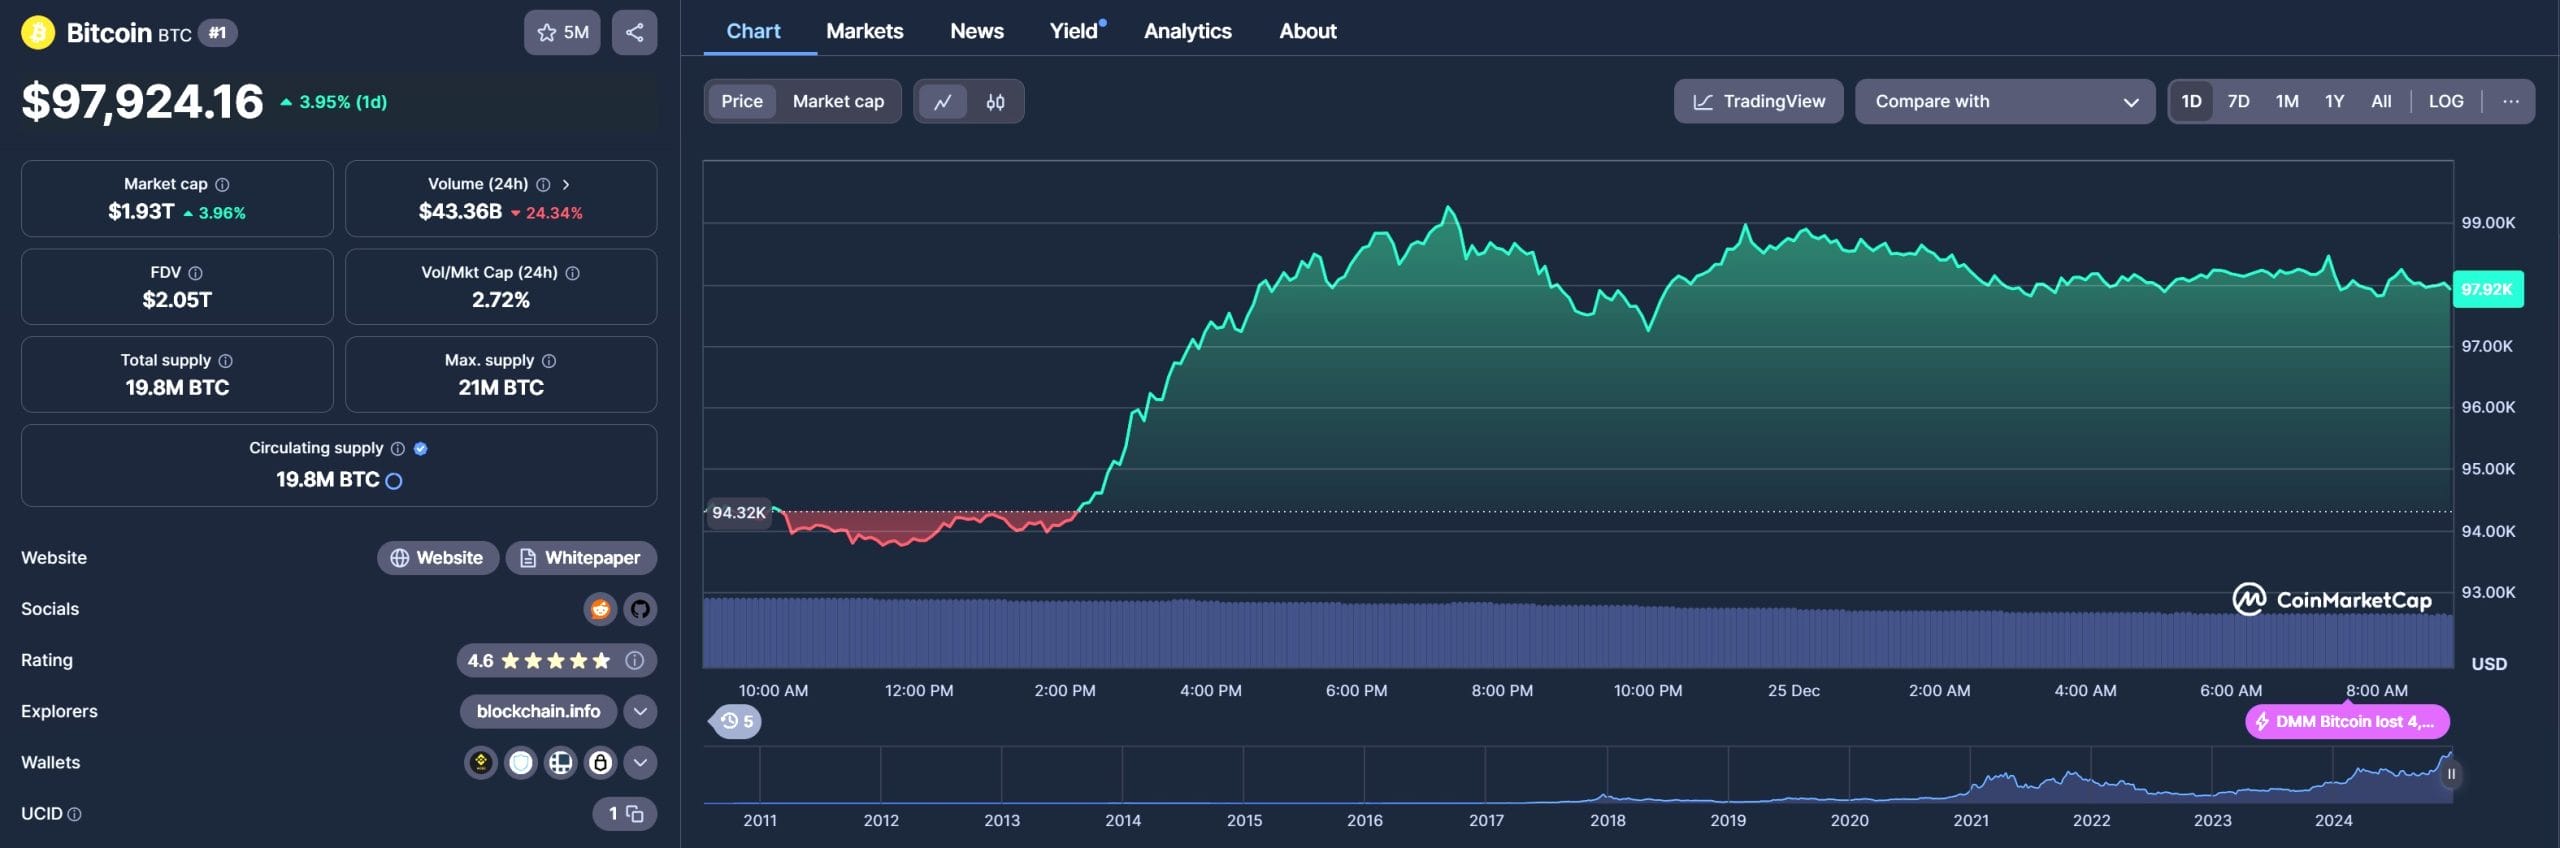
Task: Switch to the Markets tab
Action: tap(864, 31)
